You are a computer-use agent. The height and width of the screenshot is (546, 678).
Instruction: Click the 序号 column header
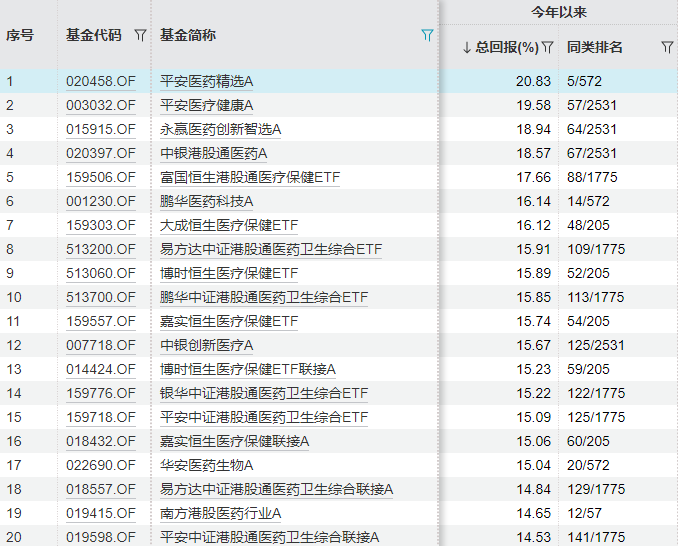[20, 35]
